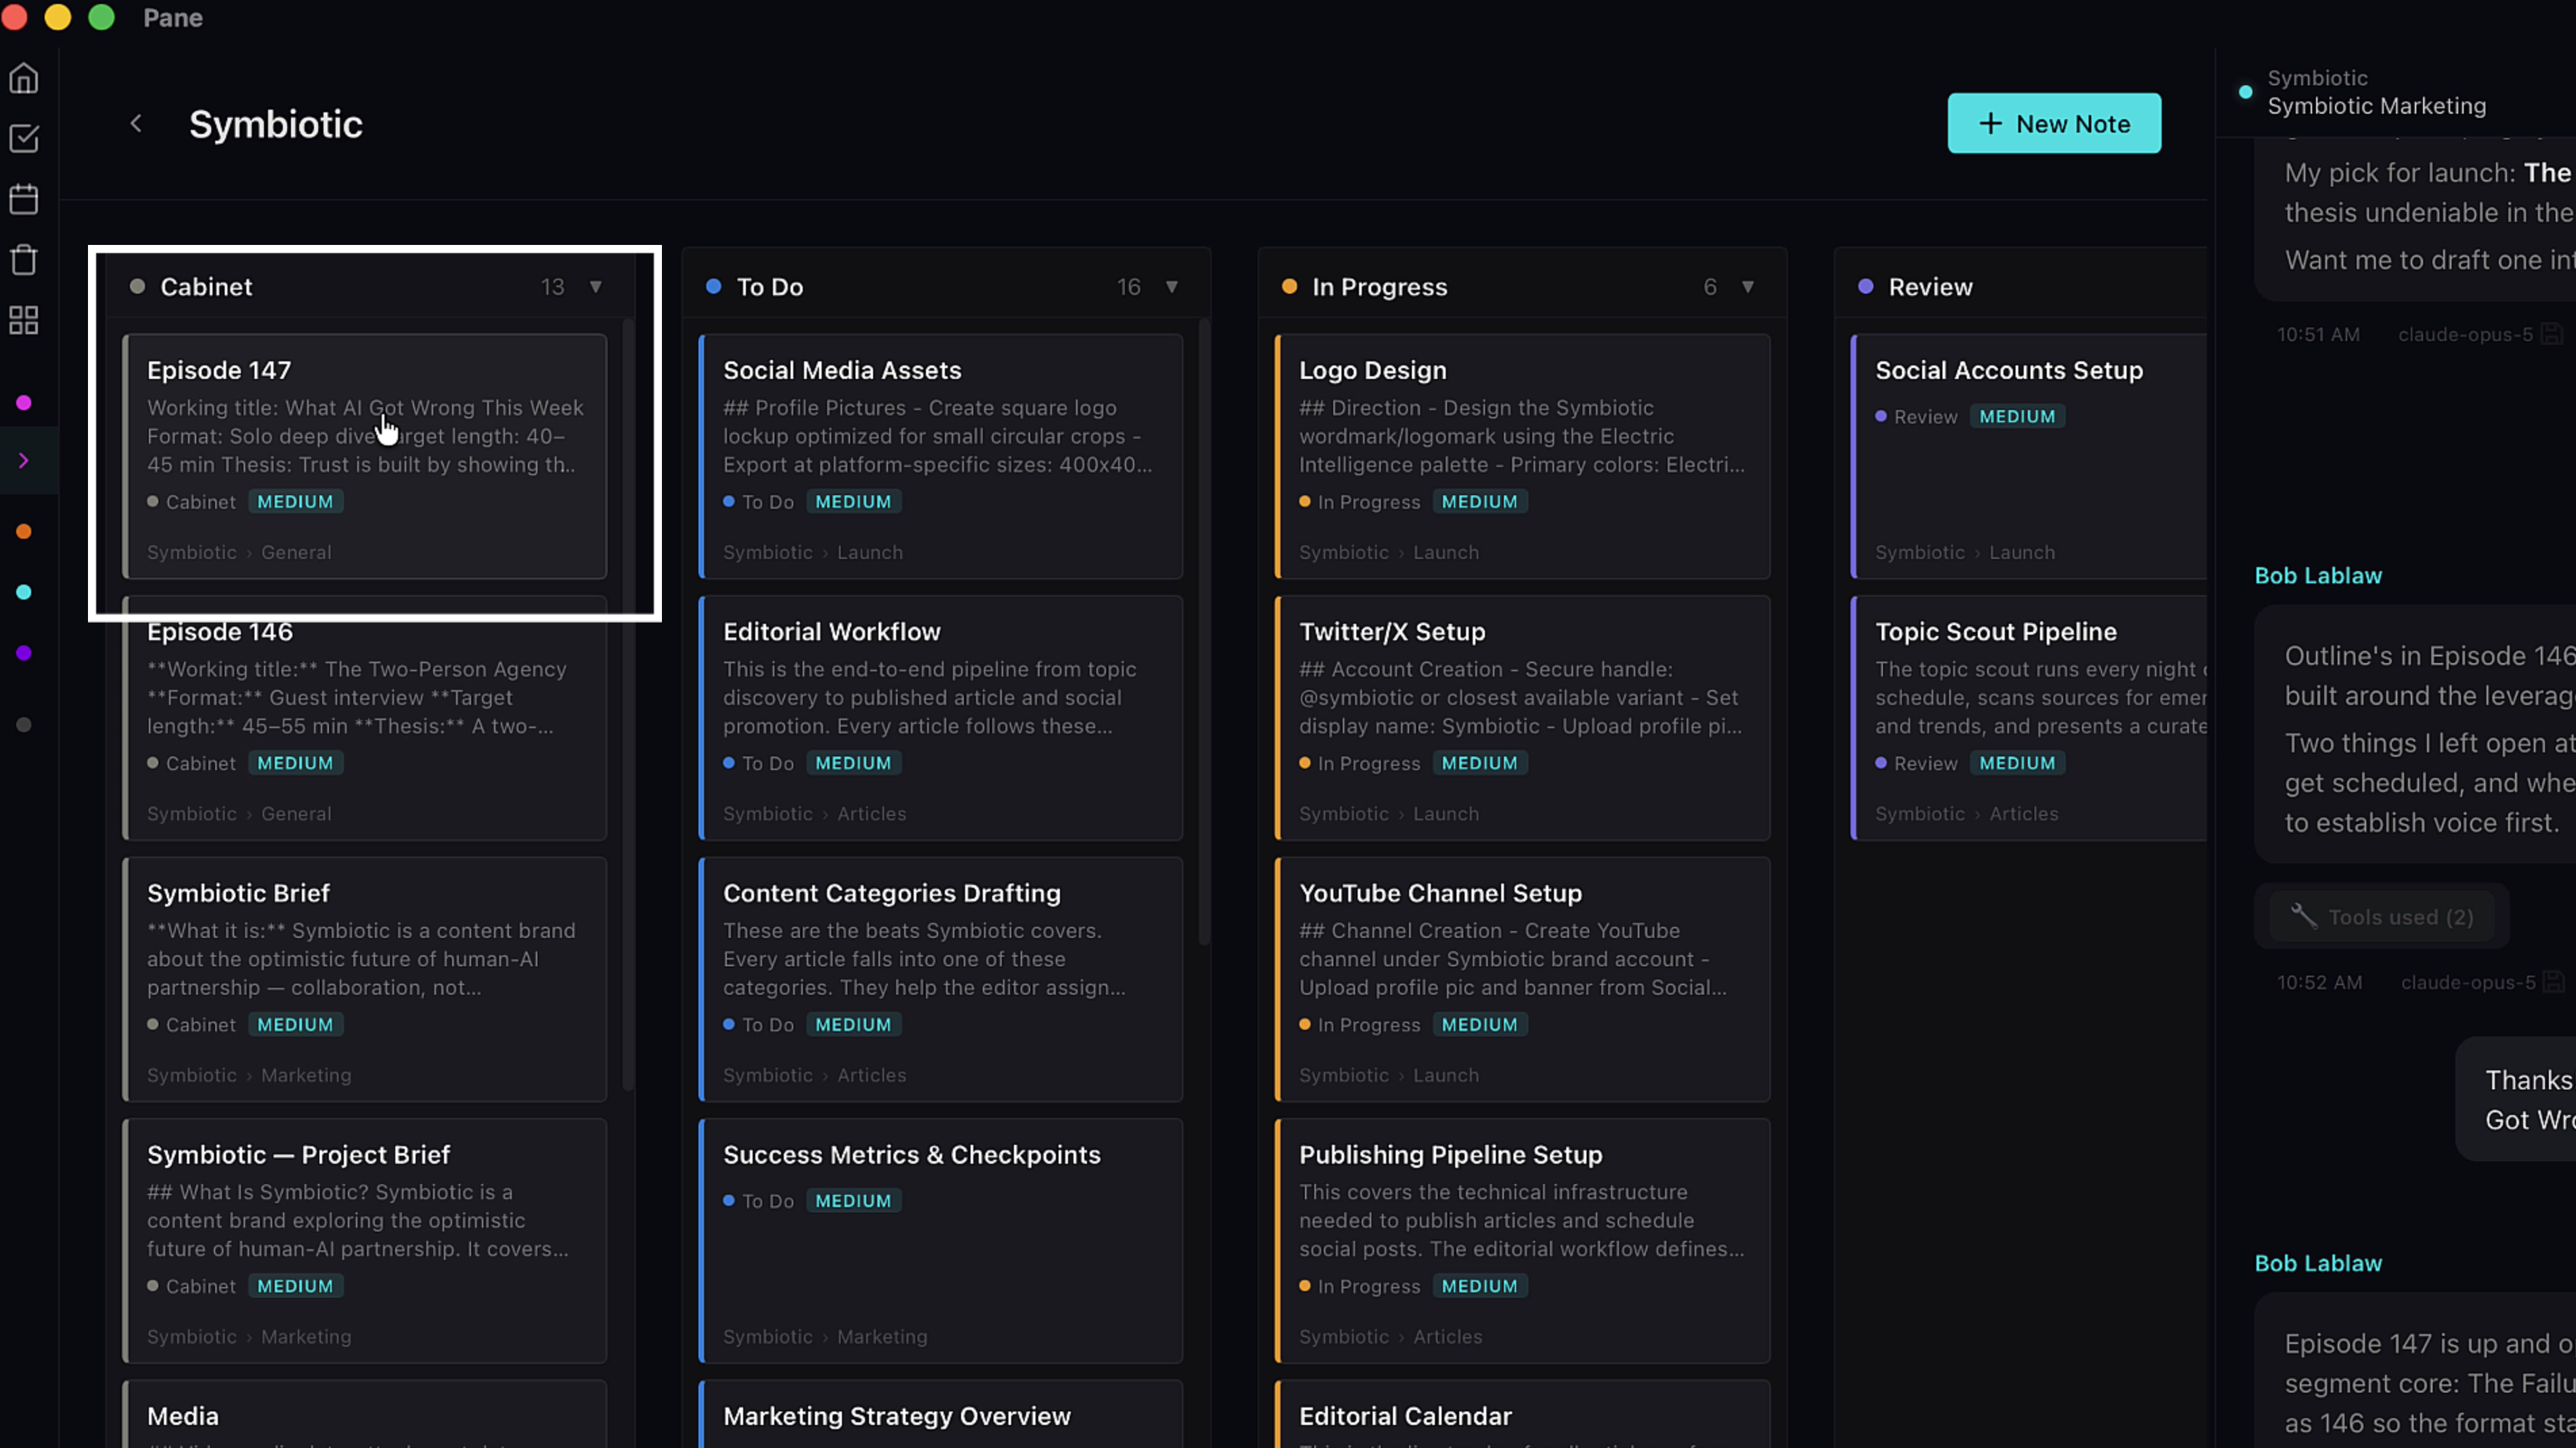Screen dimensions: 2576x1448
Task: Open the Home icon in sidebar
Action: 24,78
